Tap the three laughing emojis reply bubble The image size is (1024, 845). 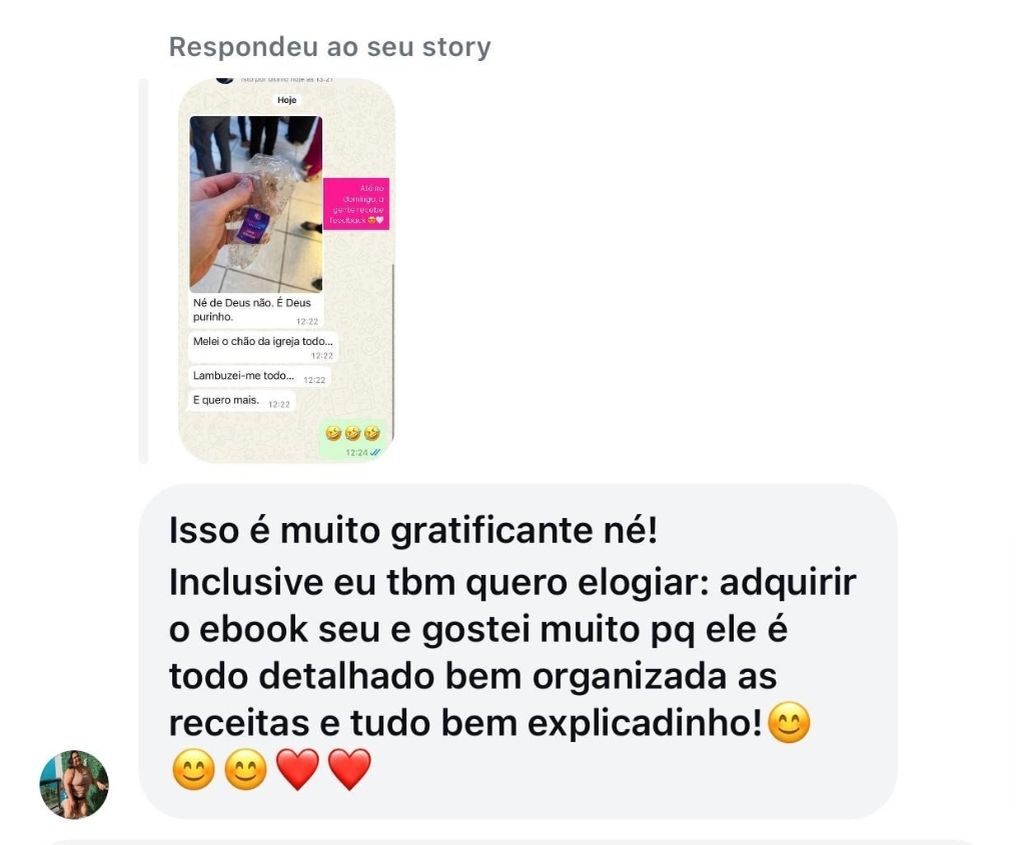pyautogui.click(x=353, y=439)
